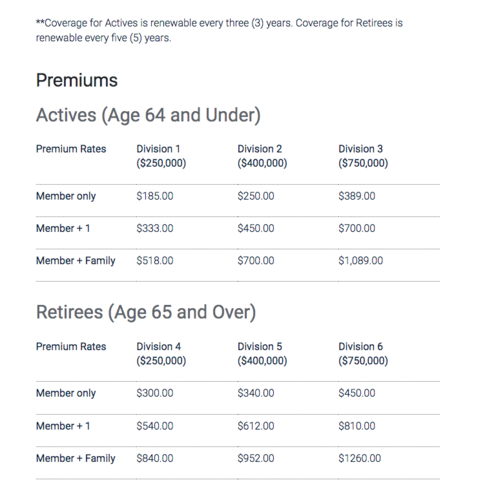Click the $1,089.00 Member + Family cell

361,260
